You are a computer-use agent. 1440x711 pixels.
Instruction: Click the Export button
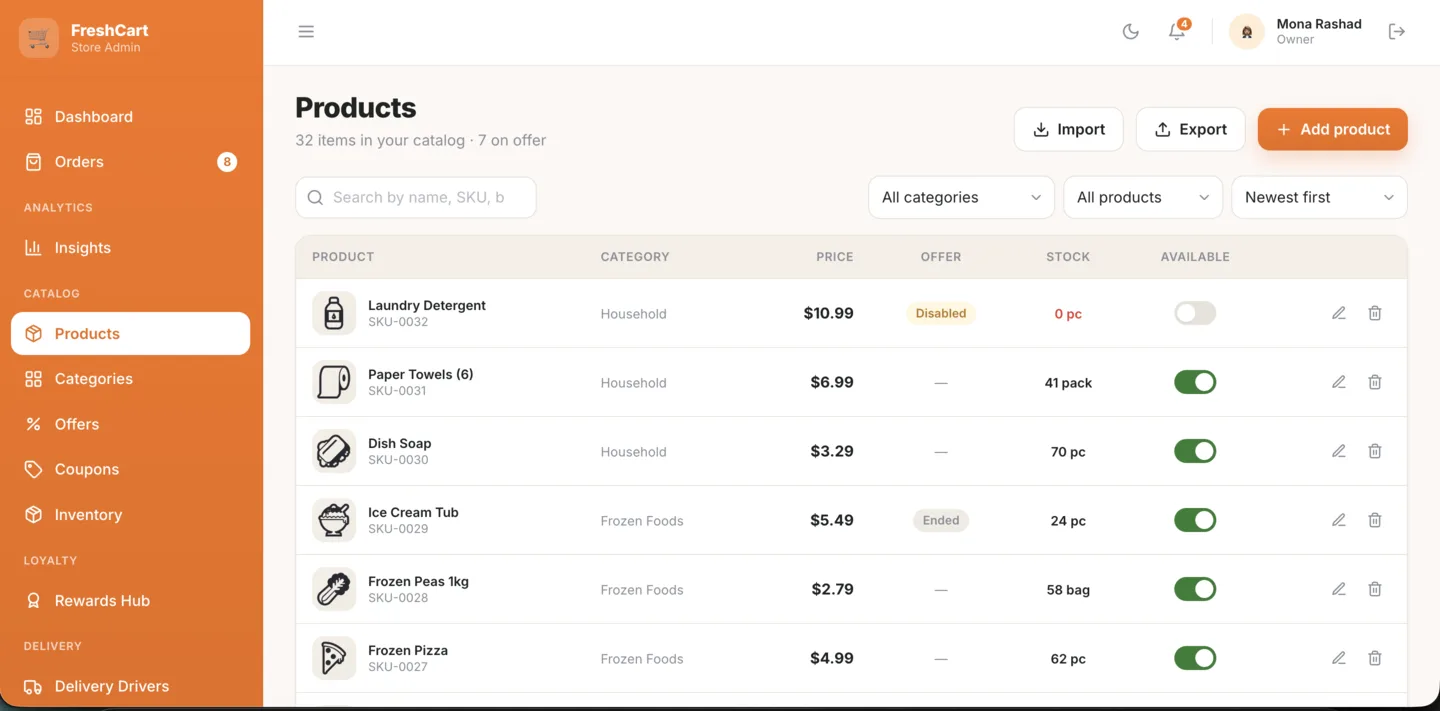[1191, 129]
